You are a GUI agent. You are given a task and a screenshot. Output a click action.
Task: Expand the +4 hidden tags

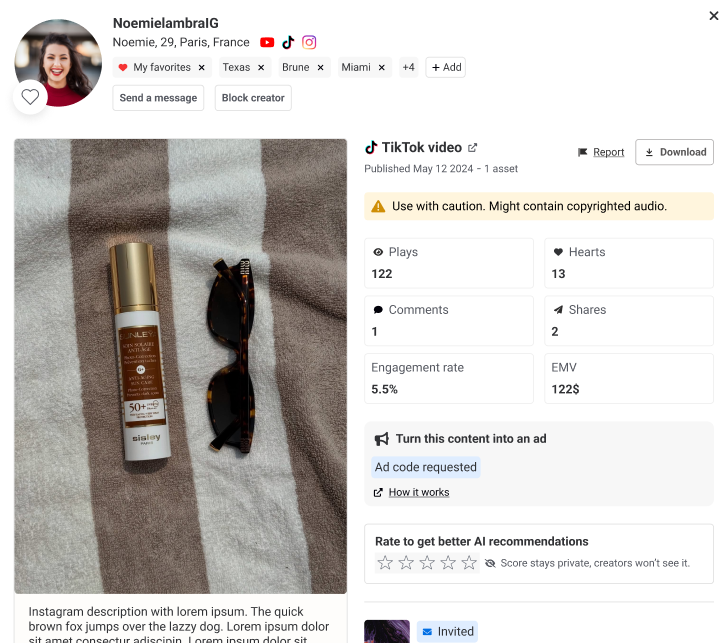point(408,67)
